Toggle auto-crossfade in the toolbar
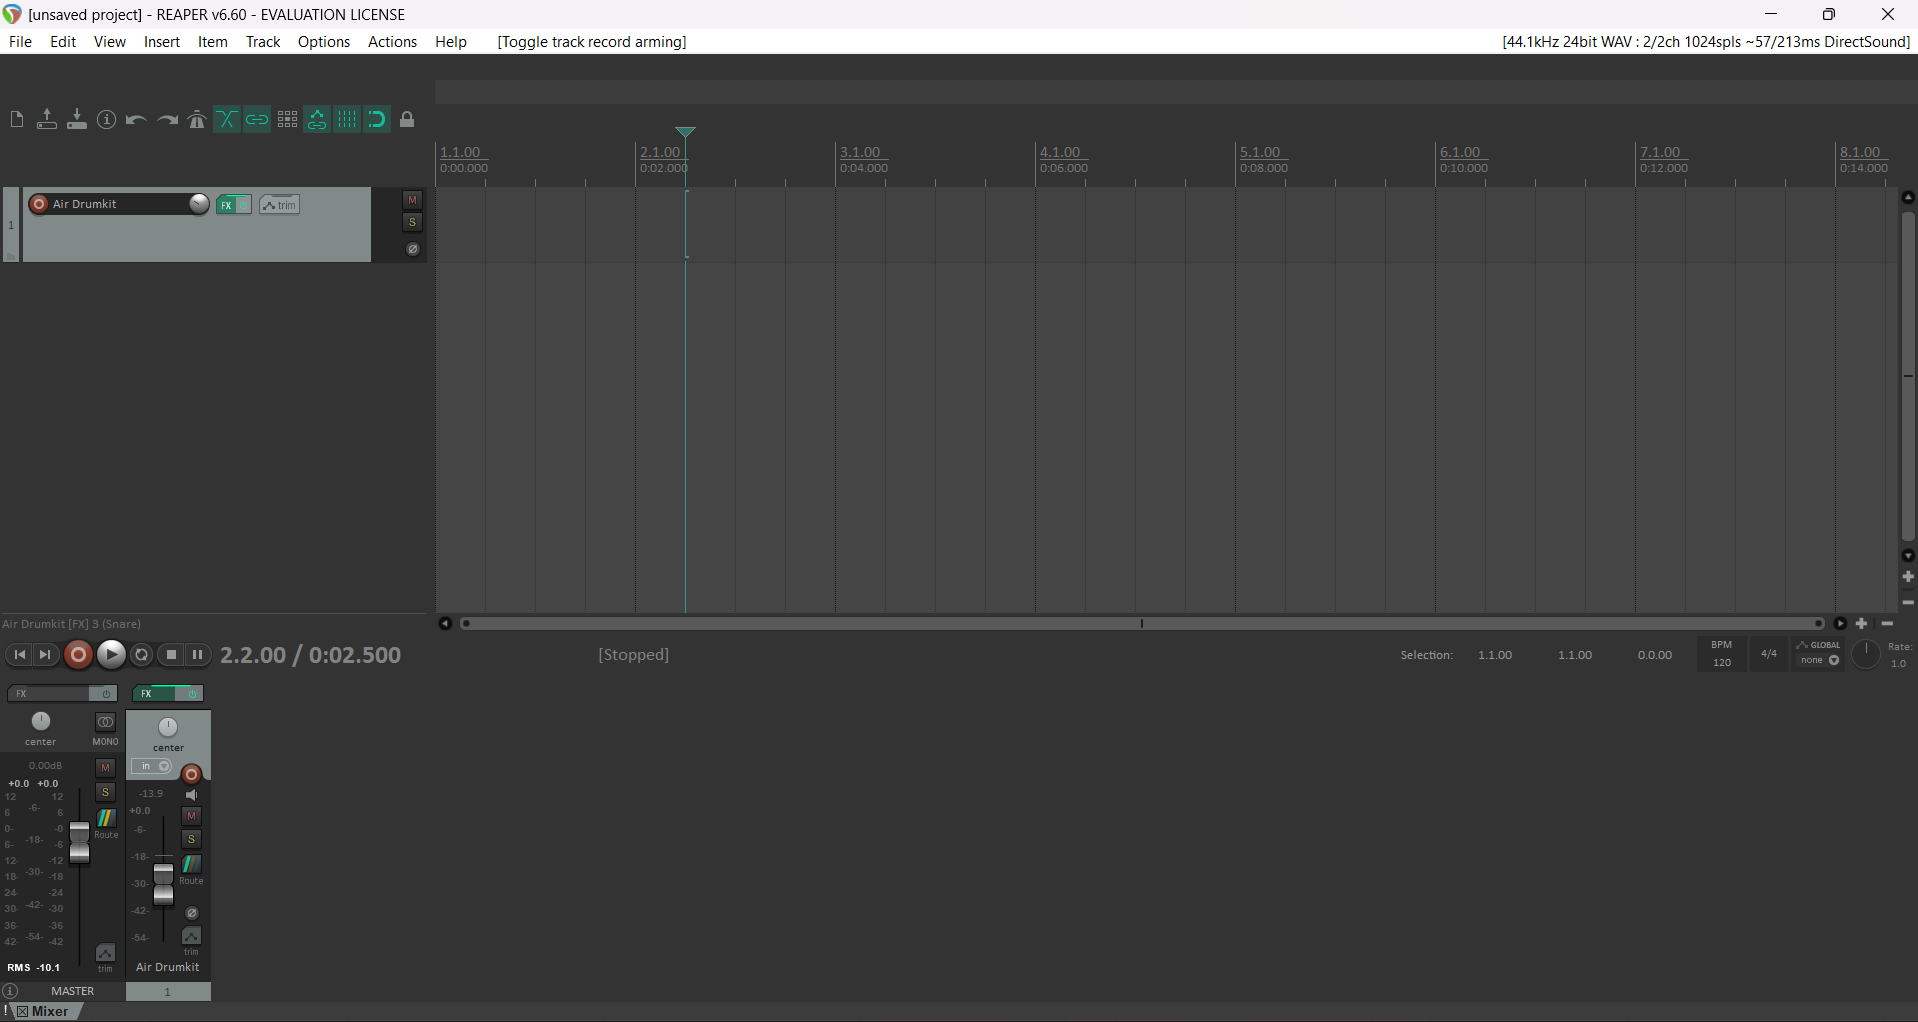Viewport: 1918px width, 1022px height. tap(227, 120)
